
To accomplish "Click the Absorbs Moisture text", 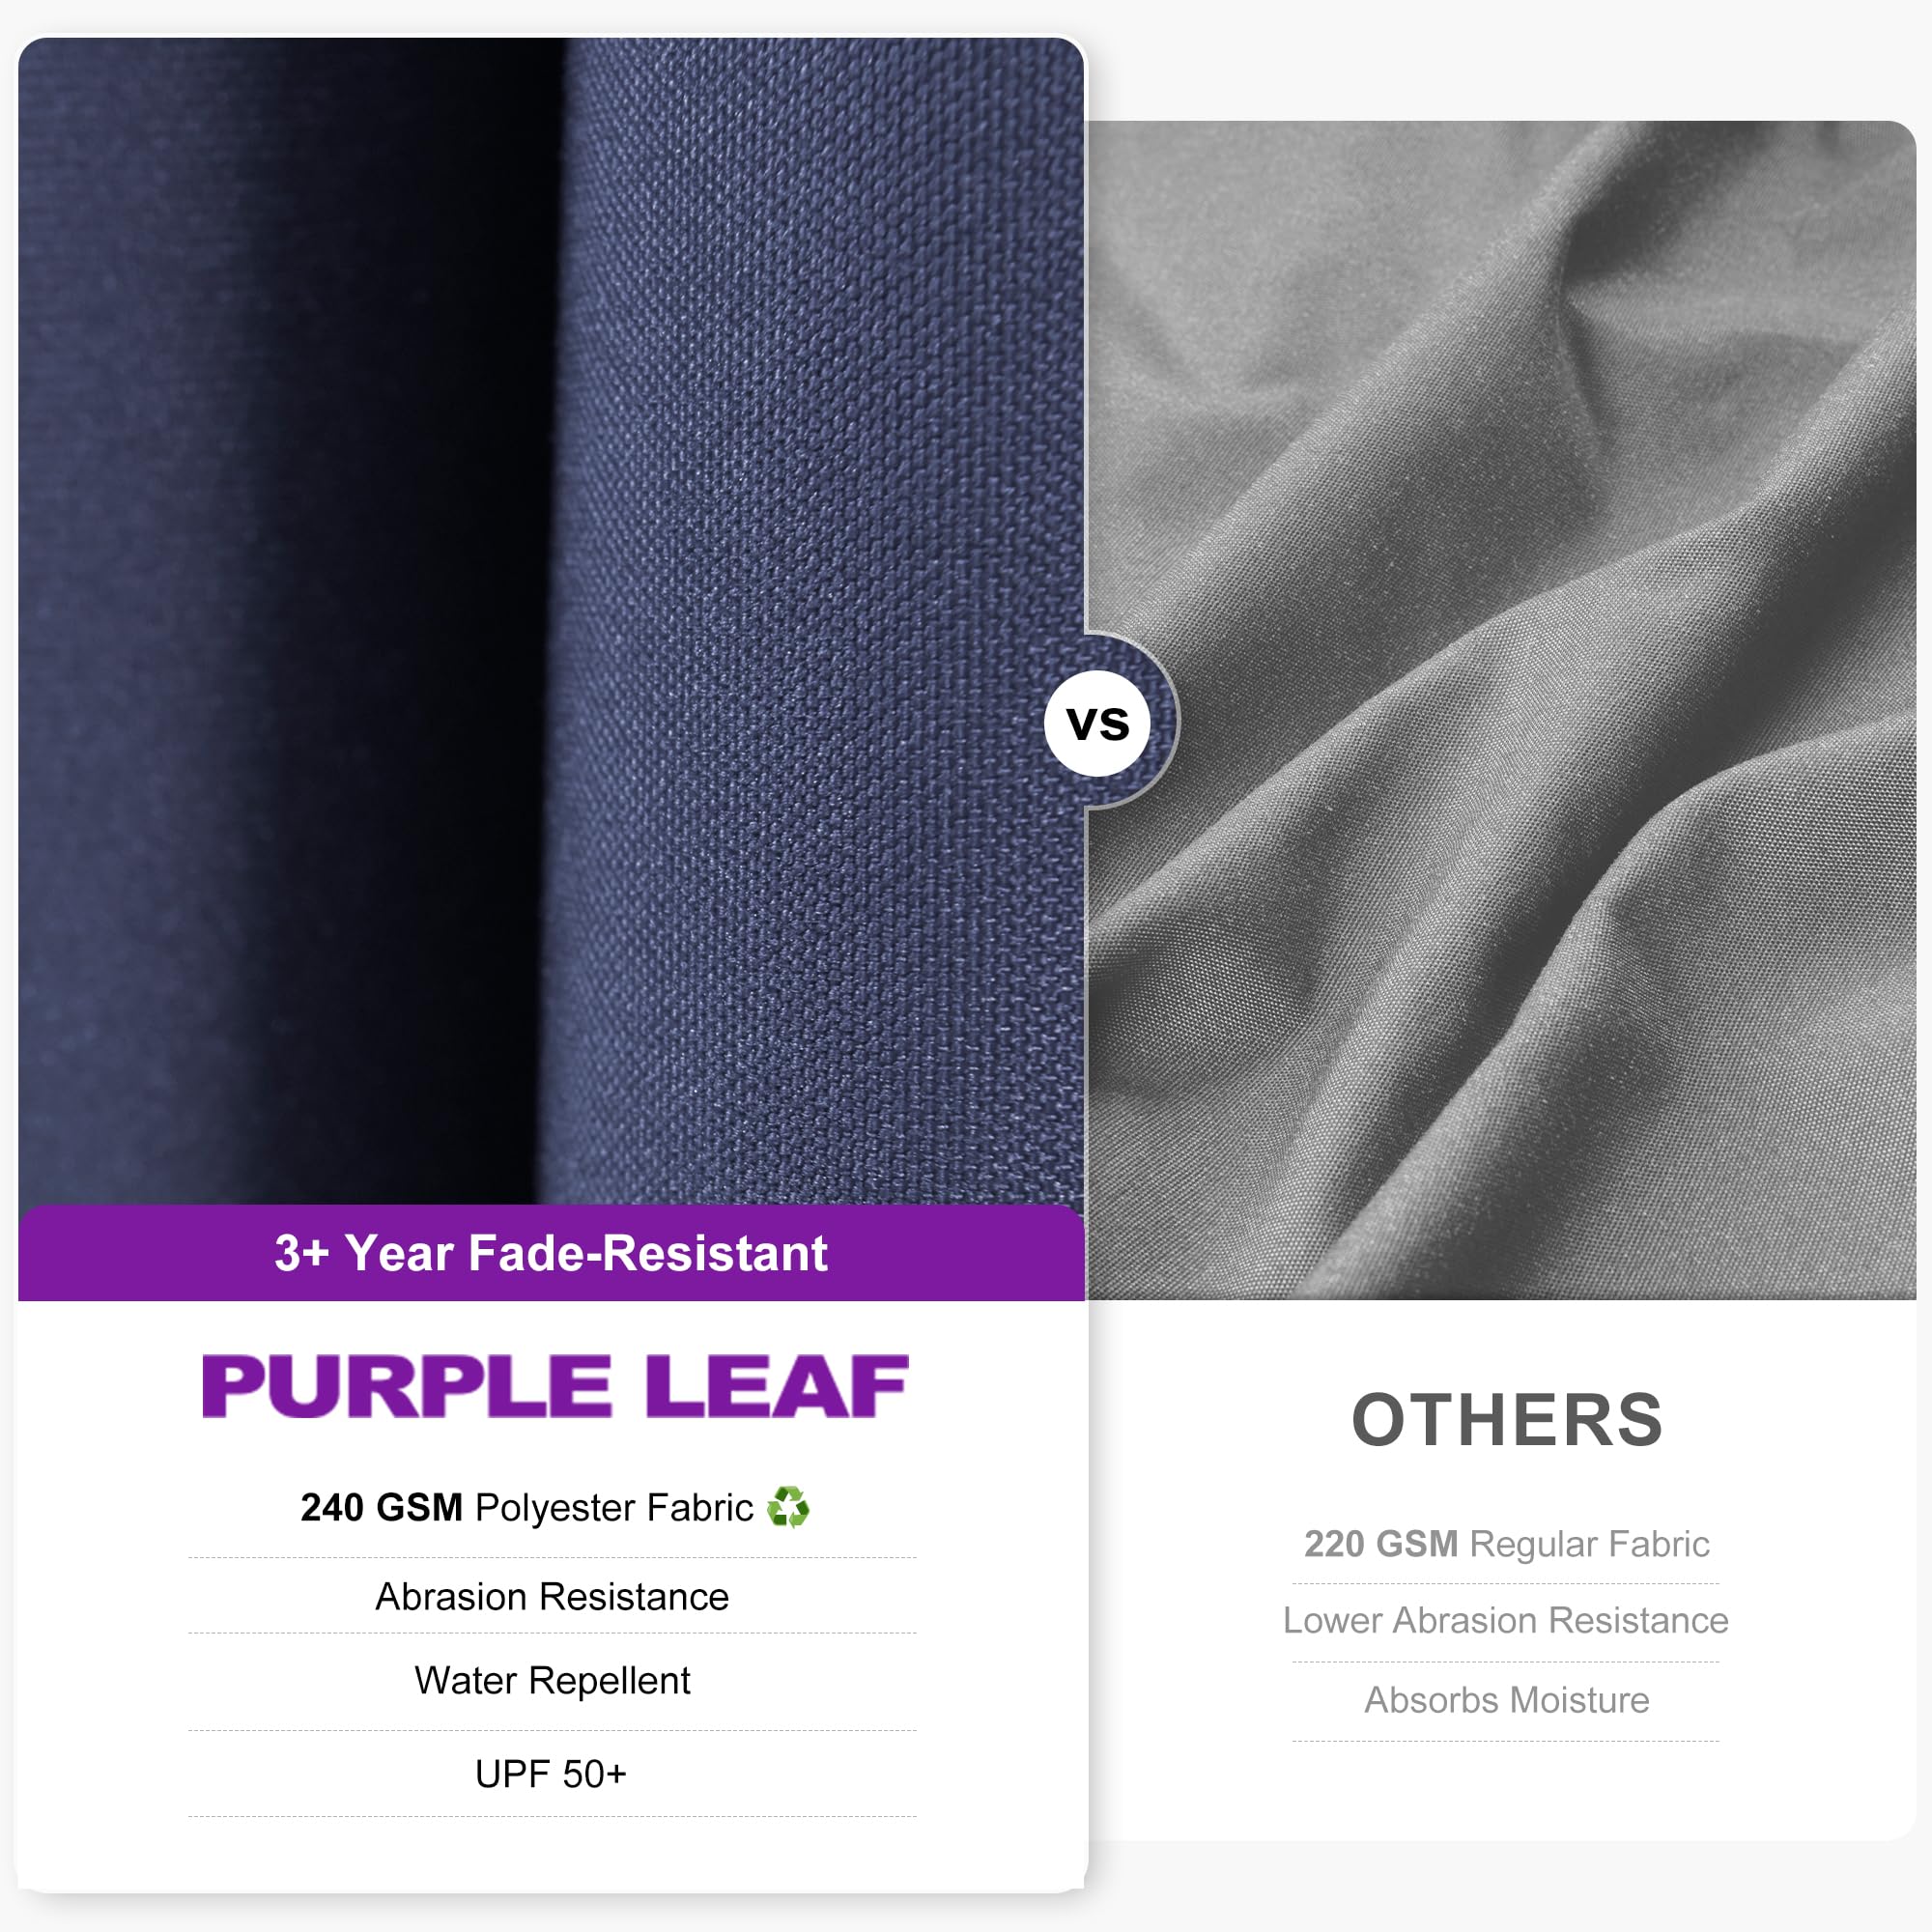I will pos(1506,1700).
